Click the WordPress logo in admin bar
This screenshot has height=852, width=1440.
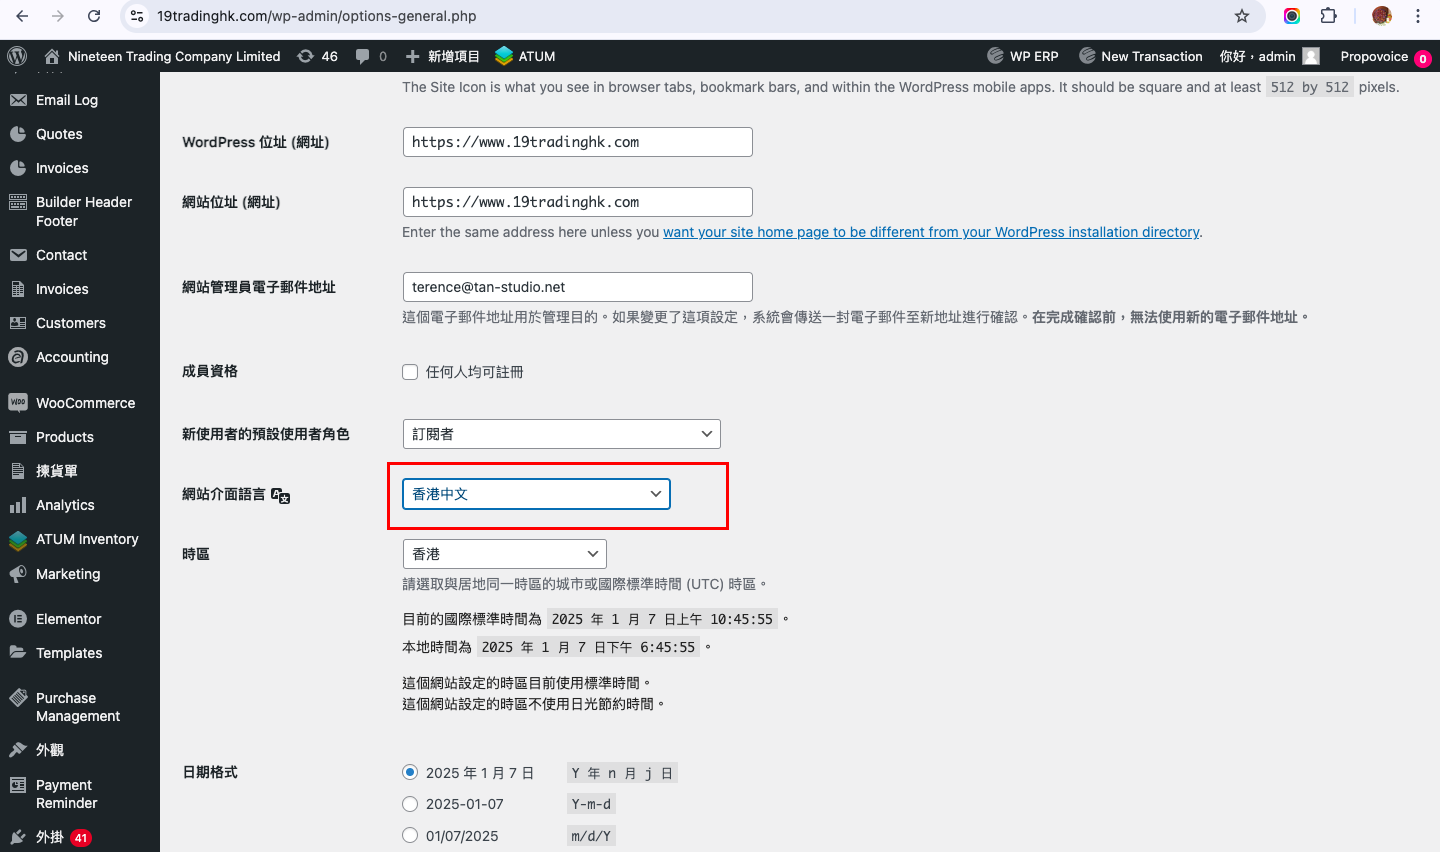pyautogui.click(x=17, y=56)
